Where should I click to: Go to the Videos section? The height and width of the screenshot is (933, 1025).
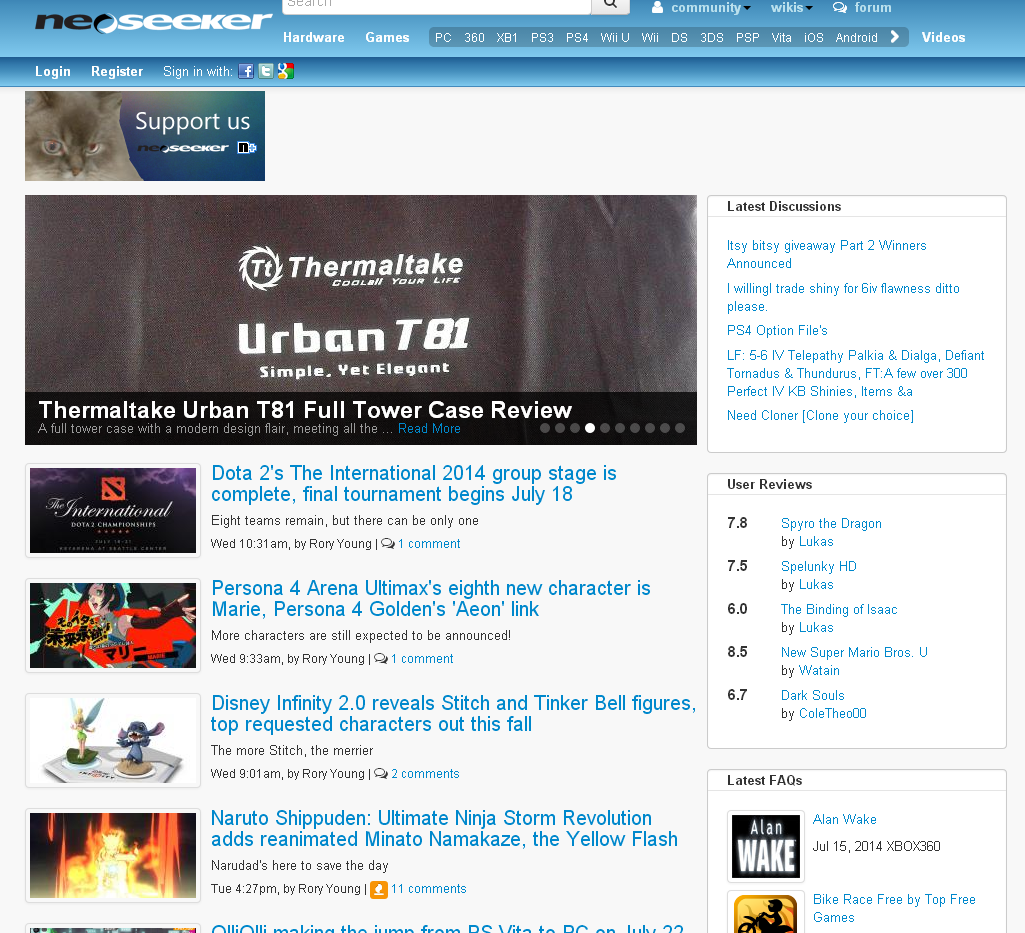click(x=943, y=38)
